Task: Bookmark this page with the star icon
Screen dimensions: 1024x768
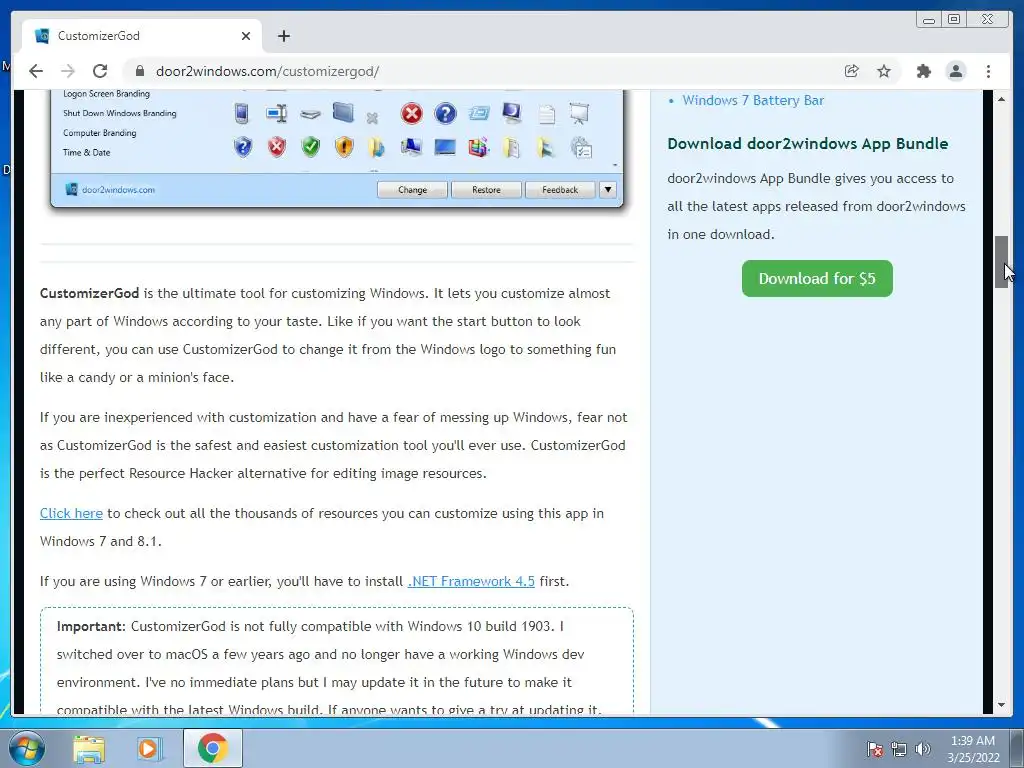Action: 884,71
